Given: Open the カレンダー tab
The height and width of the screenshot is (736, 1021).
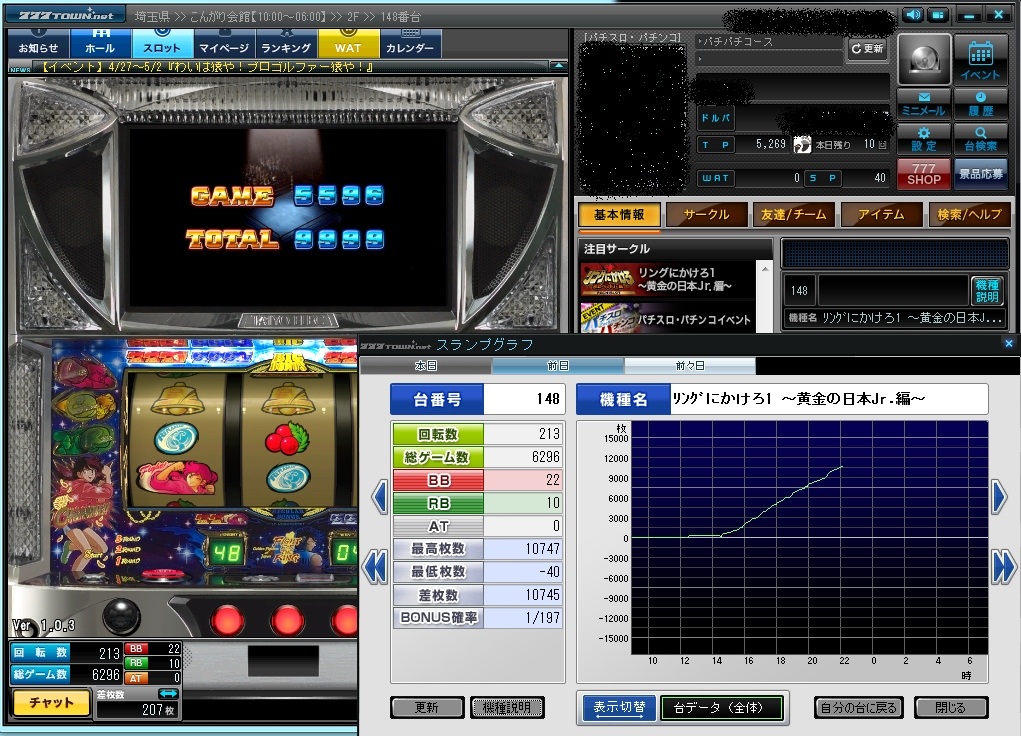Looking at the screenshot, I should [x=410, y=44].
